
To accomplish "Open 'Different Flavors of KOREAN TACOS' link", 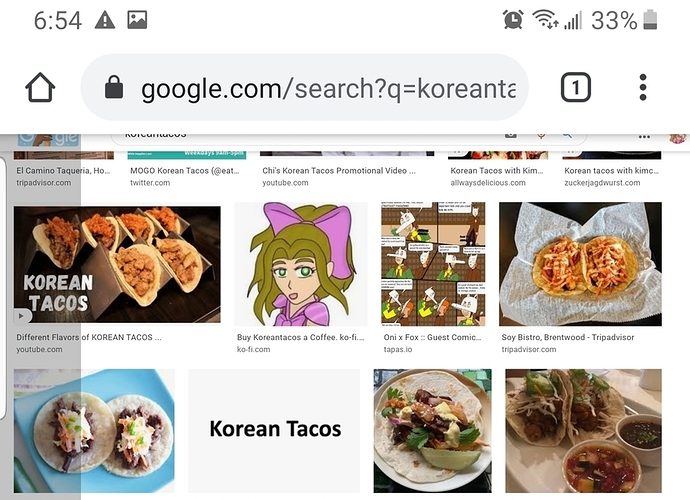I will [x=89, y=338].
